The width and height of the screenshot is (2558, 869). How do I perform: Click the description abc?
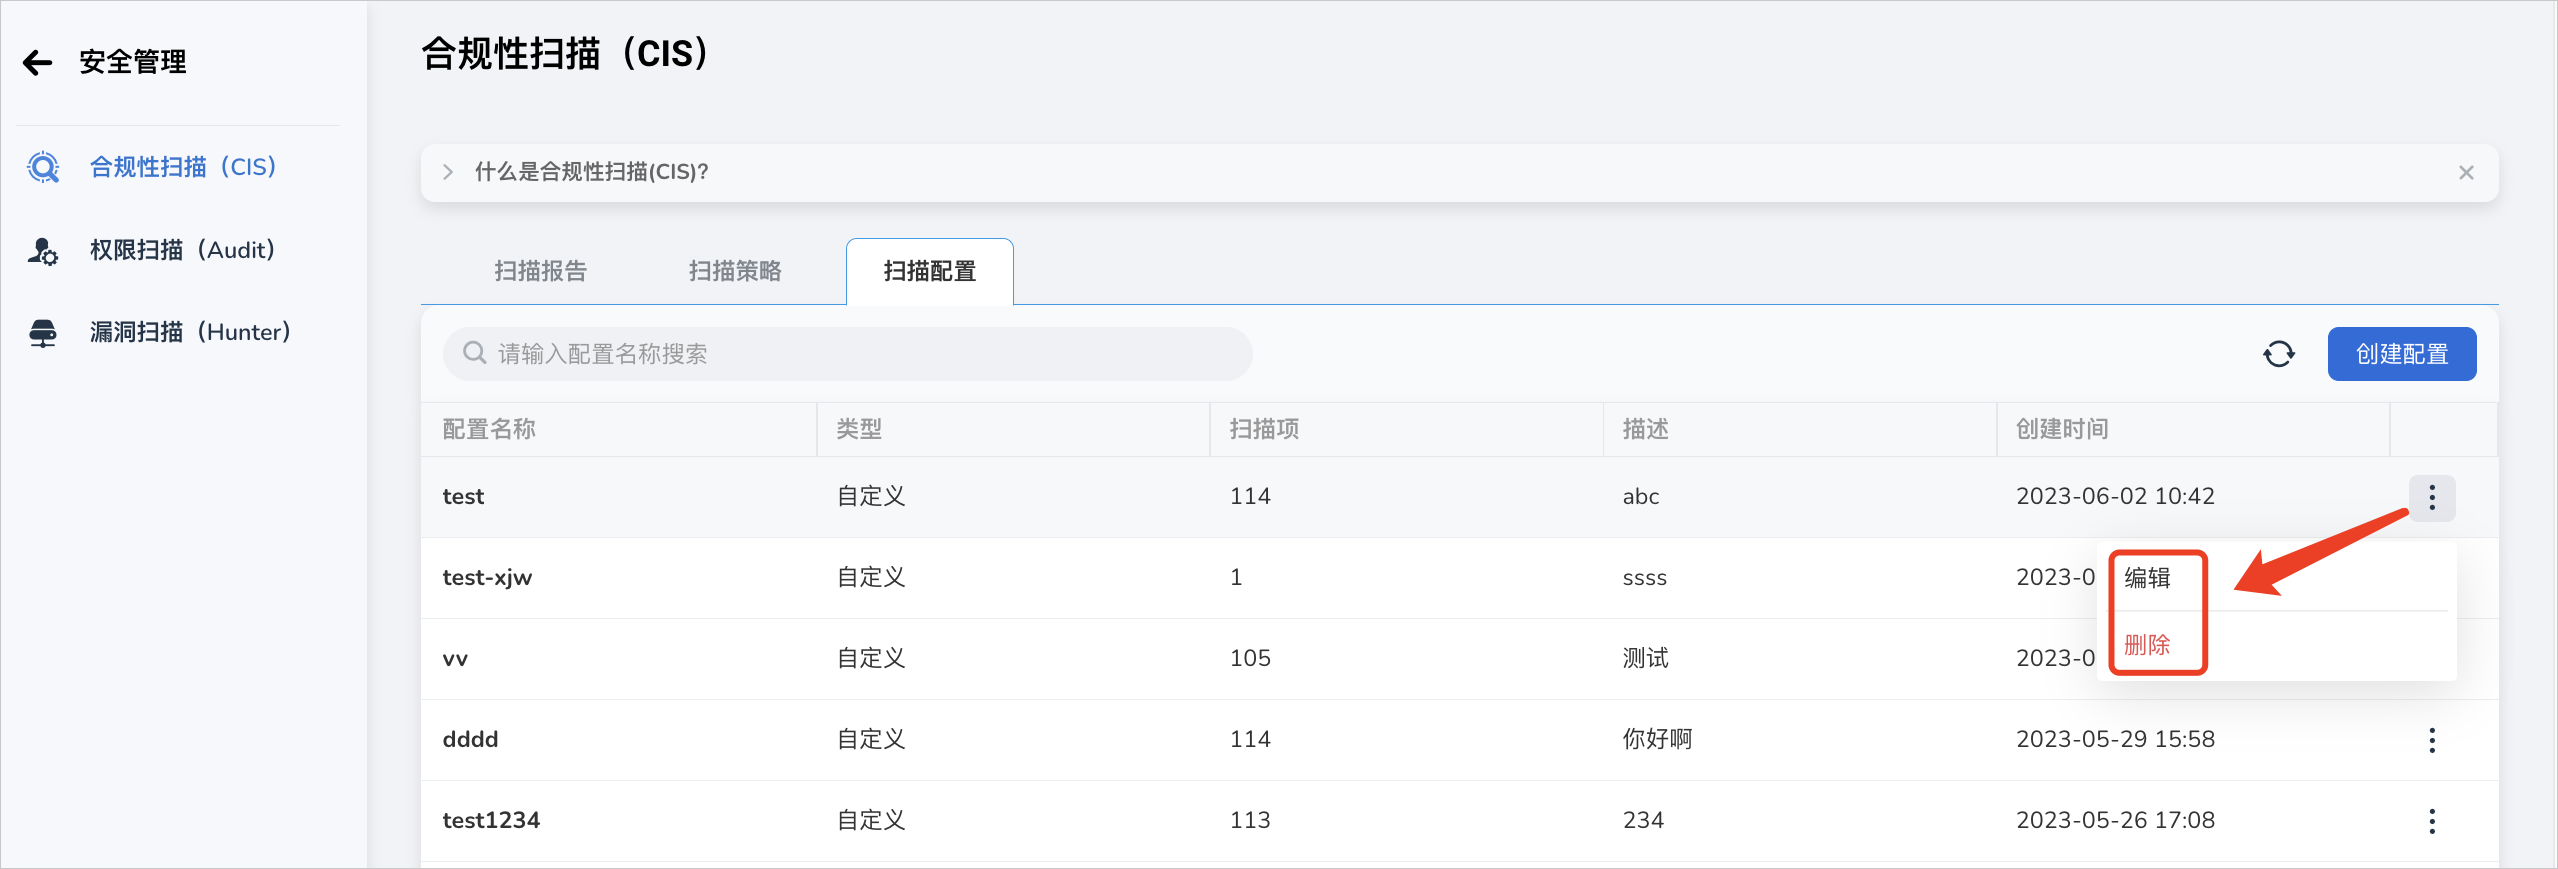(1641, 497)
